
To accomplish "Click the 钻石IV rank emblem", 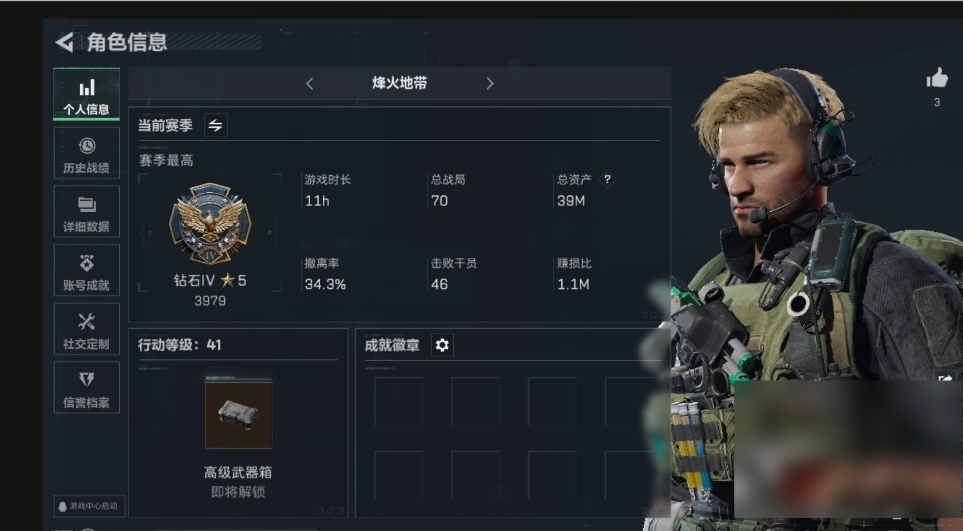I will [x=210, y=224].
